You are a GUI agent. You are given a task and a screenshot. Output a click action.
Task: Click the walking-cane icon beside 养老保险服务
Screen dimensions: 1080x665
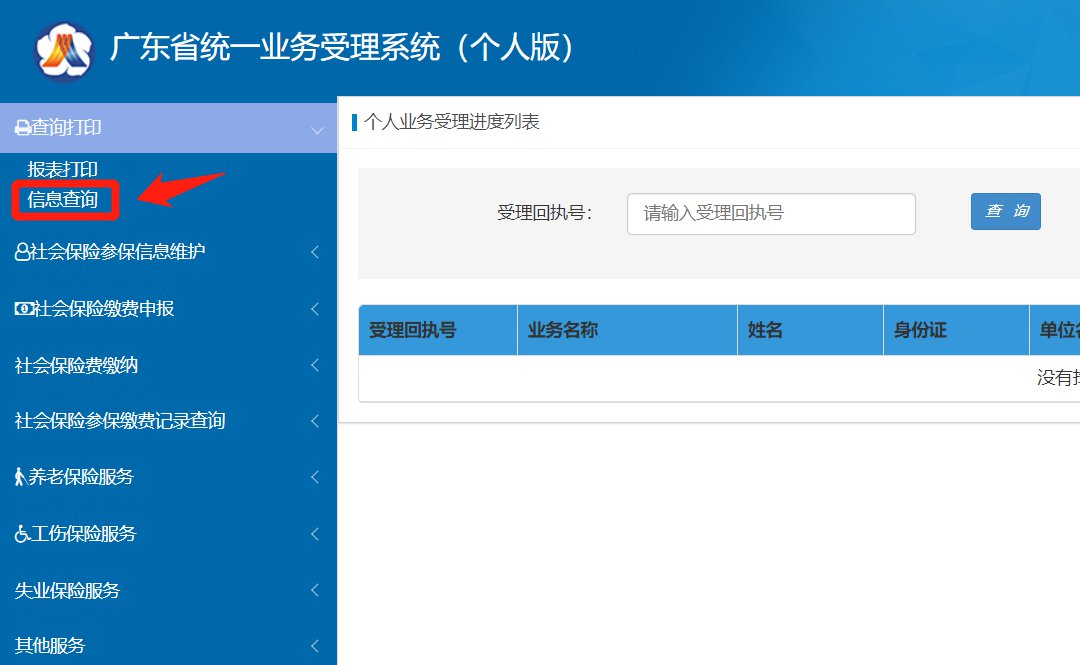click(x=20, y=477)
